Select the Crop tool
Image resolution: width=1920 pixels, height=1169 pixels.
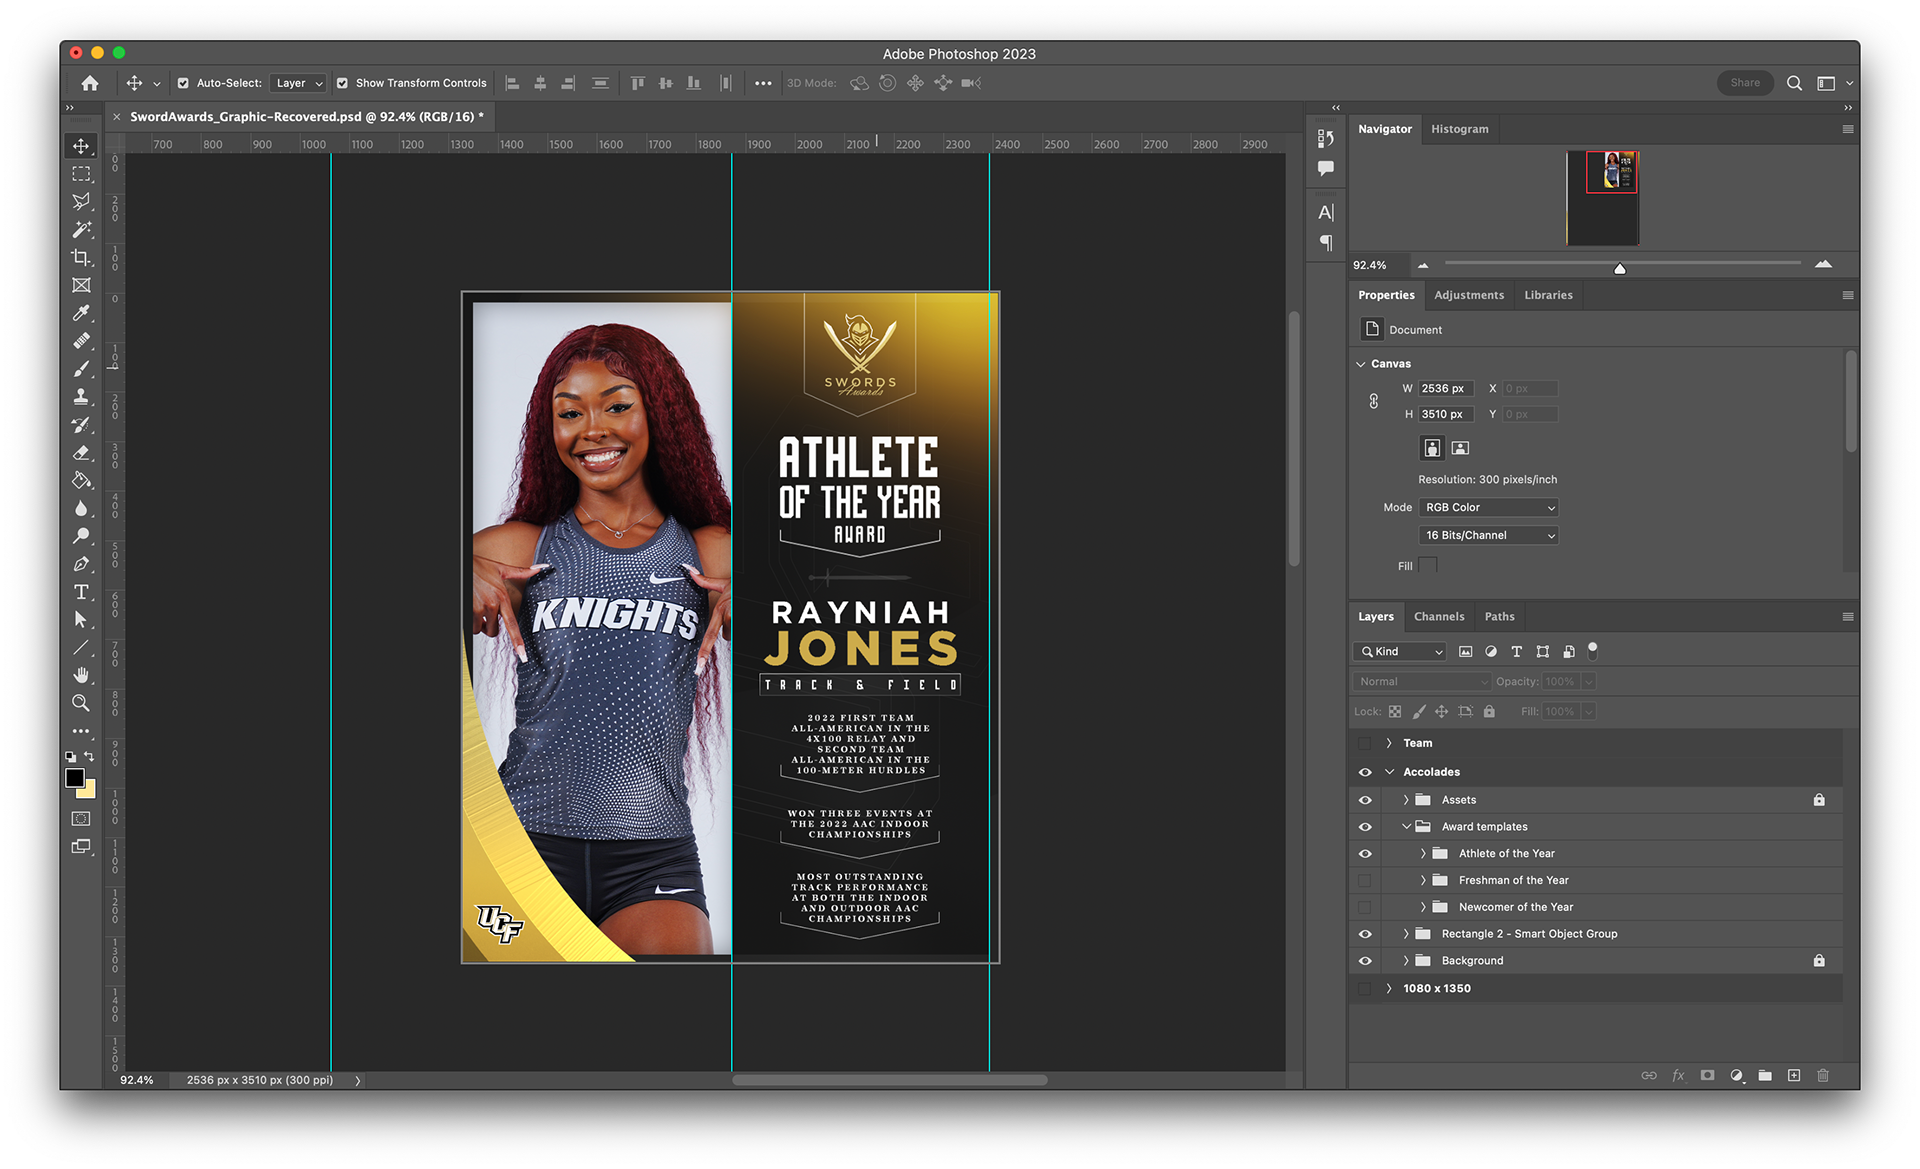click(x=81, y=258)
